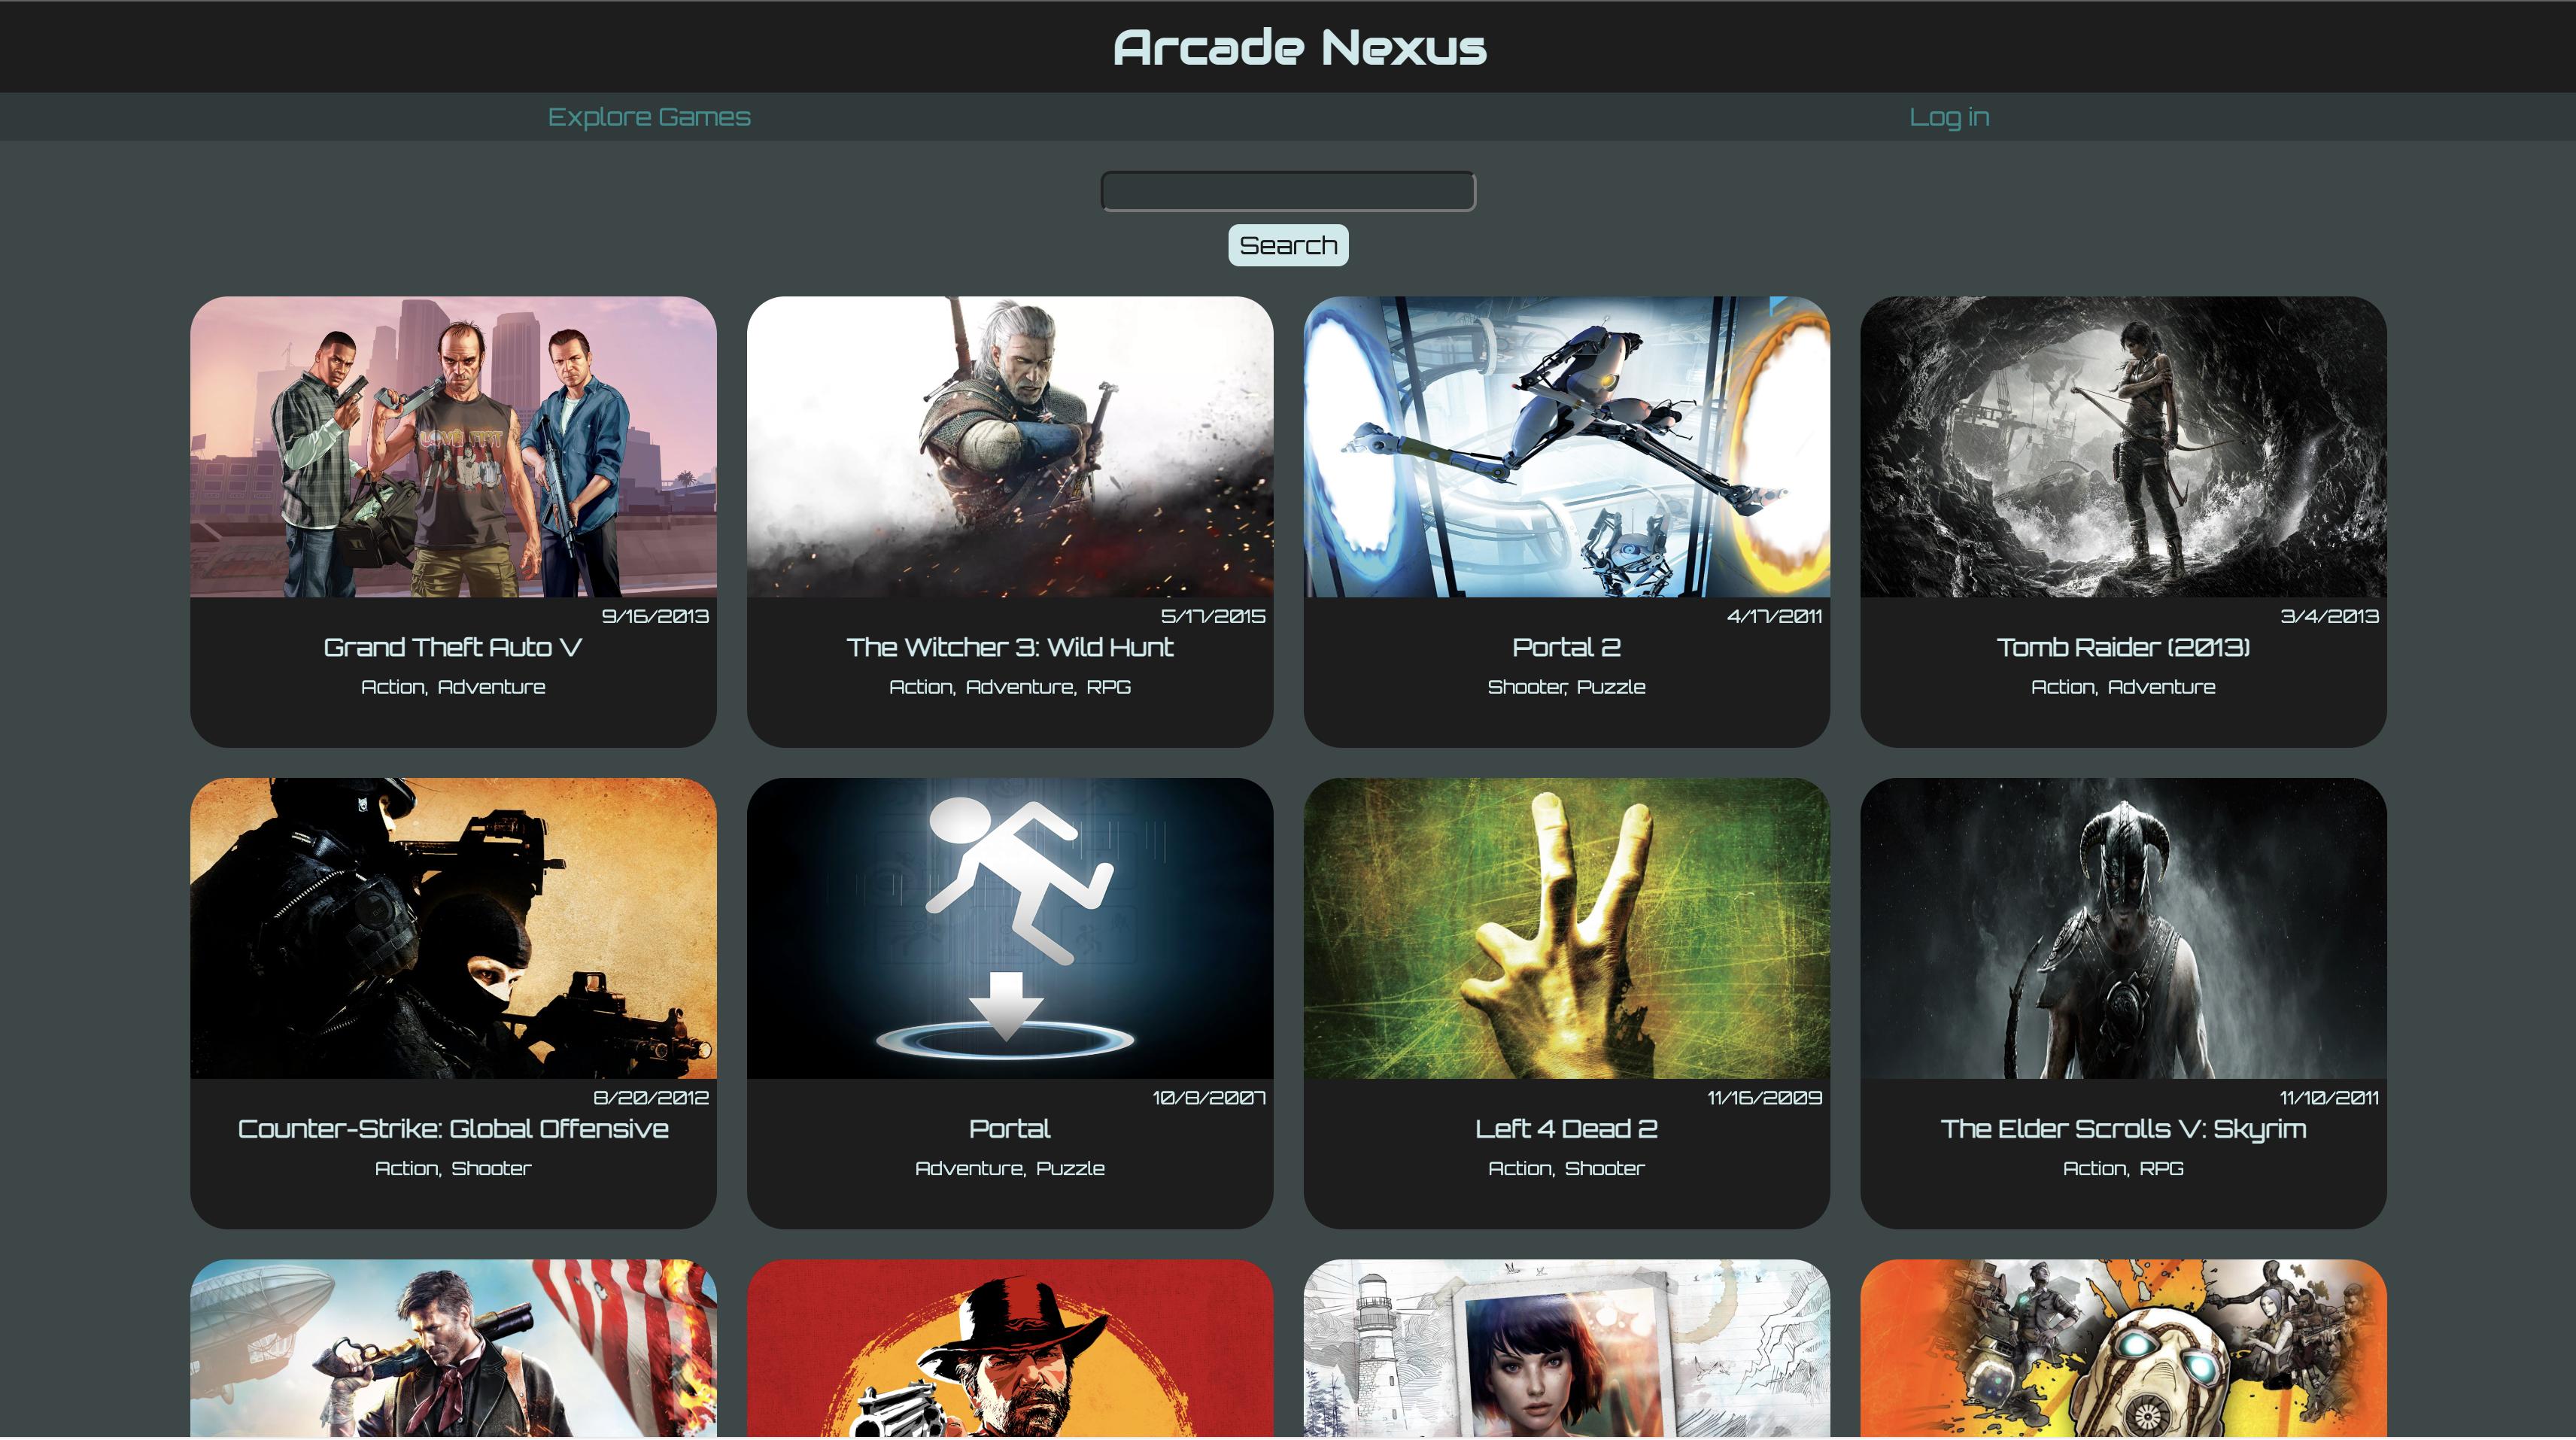
Task: Open the BioShock Infinite airship cover thumbnail
Action: pyautogui.click(x=453, y=1348)
